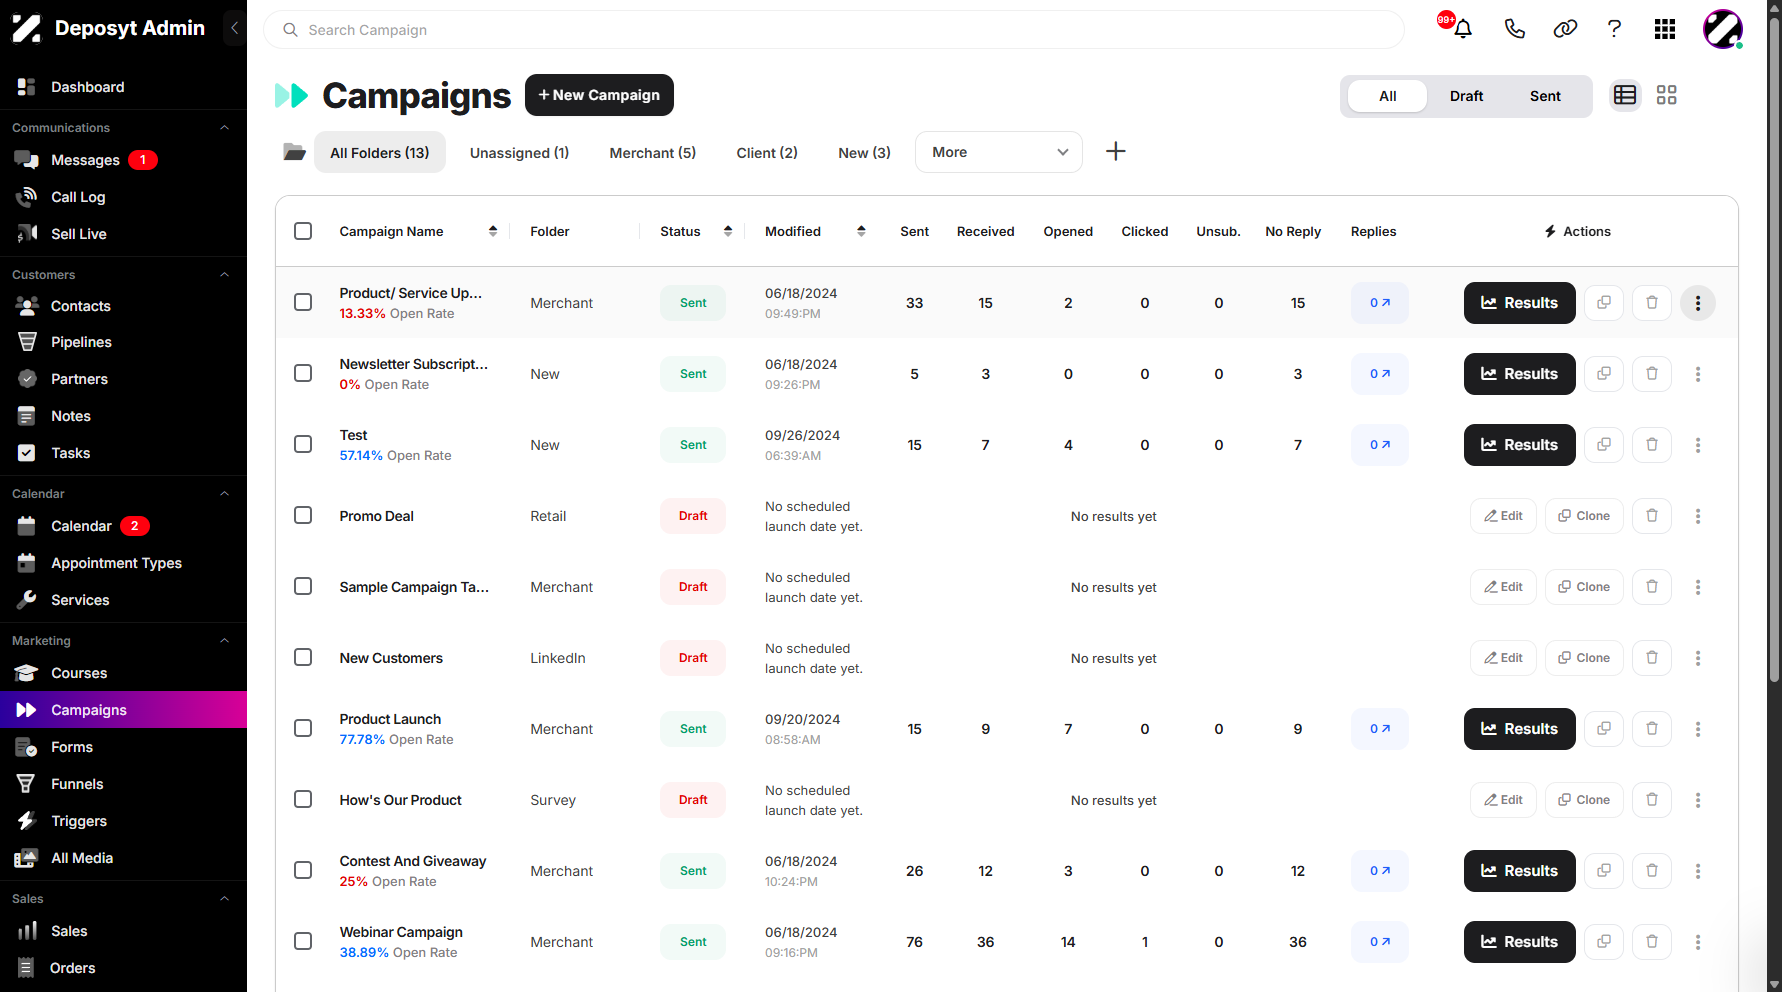Open more options for Product/Service Update row
Screen dimensions: 1782x992
[x=1698, y=303]
